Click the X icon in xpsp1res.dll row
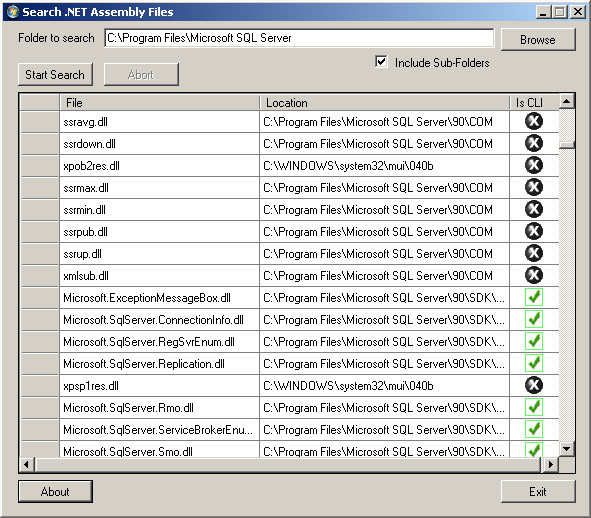Viewport: 591px width, 518px height. [534, 385]
